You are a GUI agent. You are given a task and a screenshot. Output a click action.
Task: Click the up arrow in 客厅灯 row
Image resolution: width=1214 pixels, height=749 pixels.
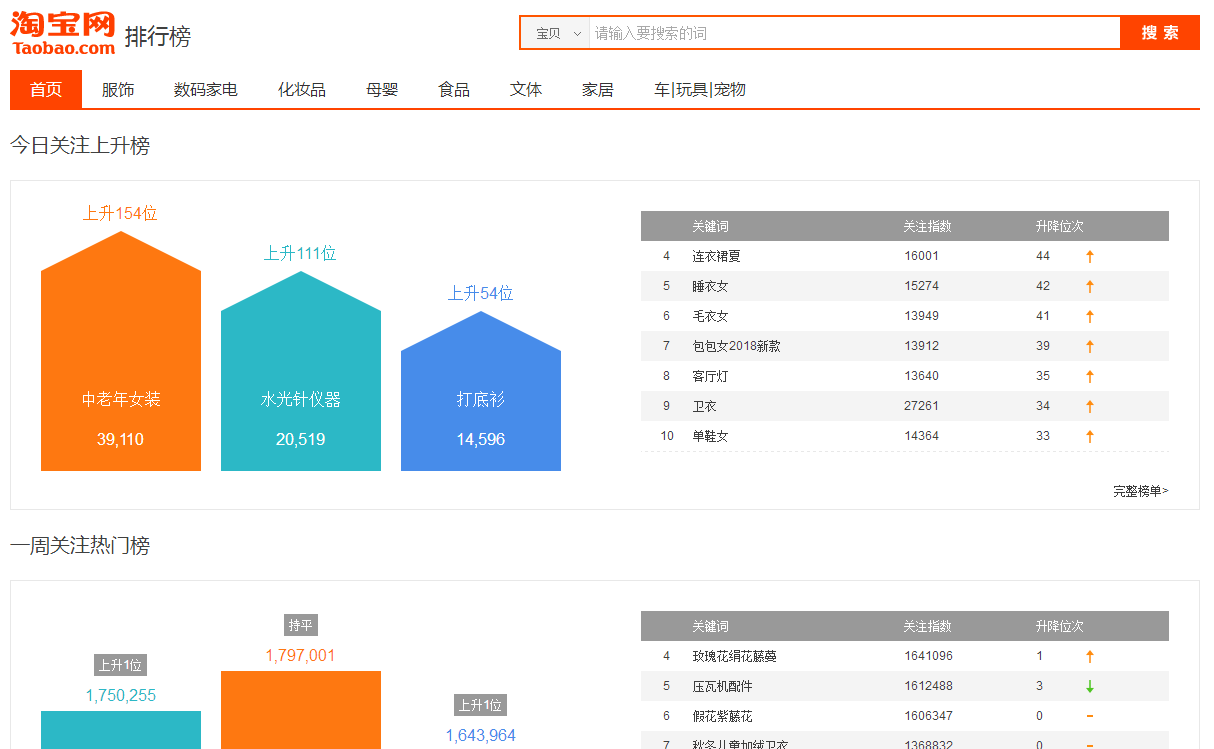(1090, 376)
